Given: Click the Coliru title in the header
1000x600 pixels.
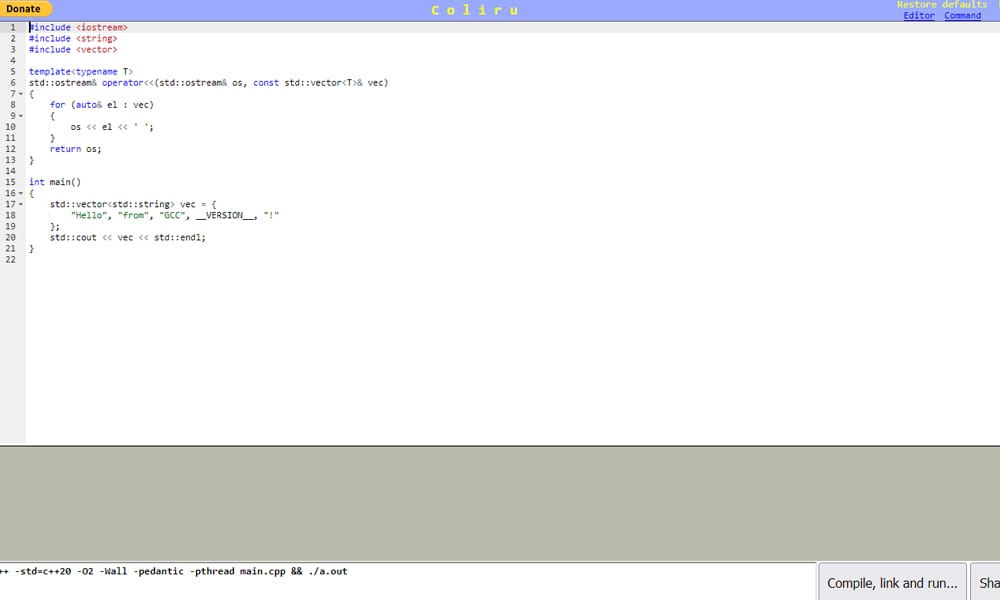Looking at the screenshot, I should coord(475,10).
